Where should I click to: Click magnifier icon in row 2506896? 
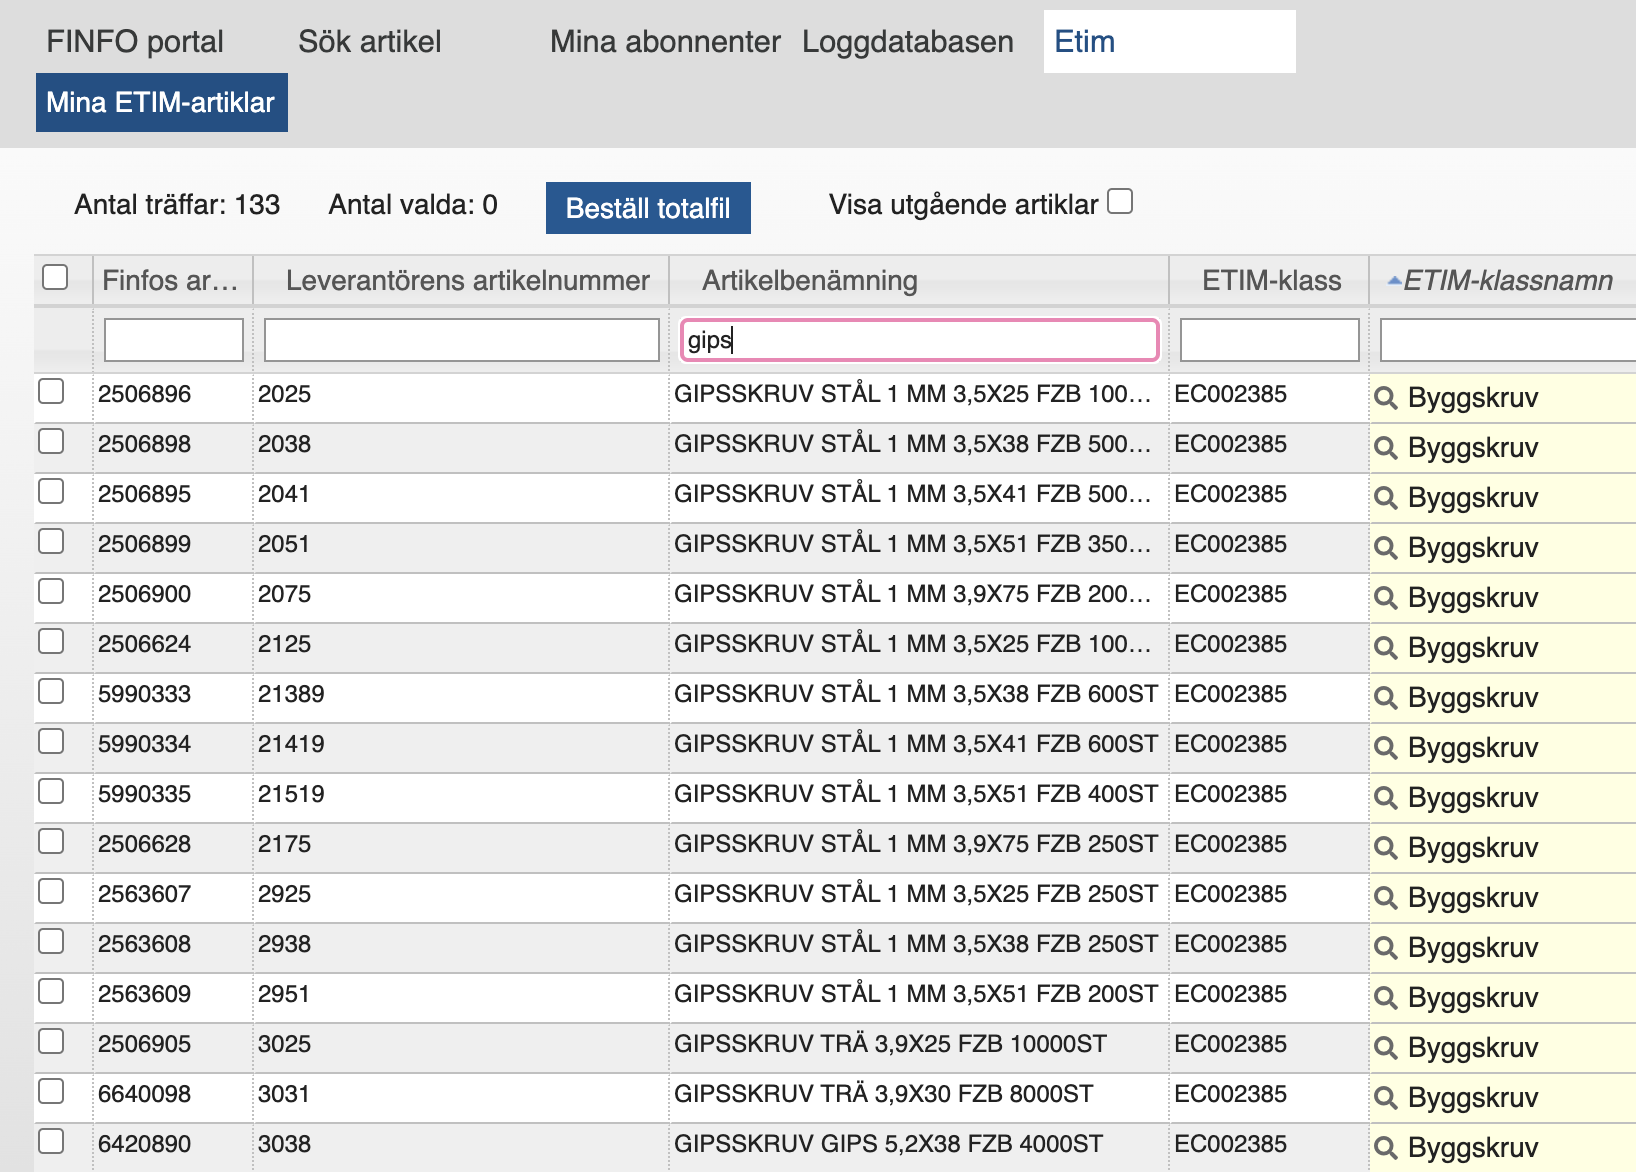1385,398
